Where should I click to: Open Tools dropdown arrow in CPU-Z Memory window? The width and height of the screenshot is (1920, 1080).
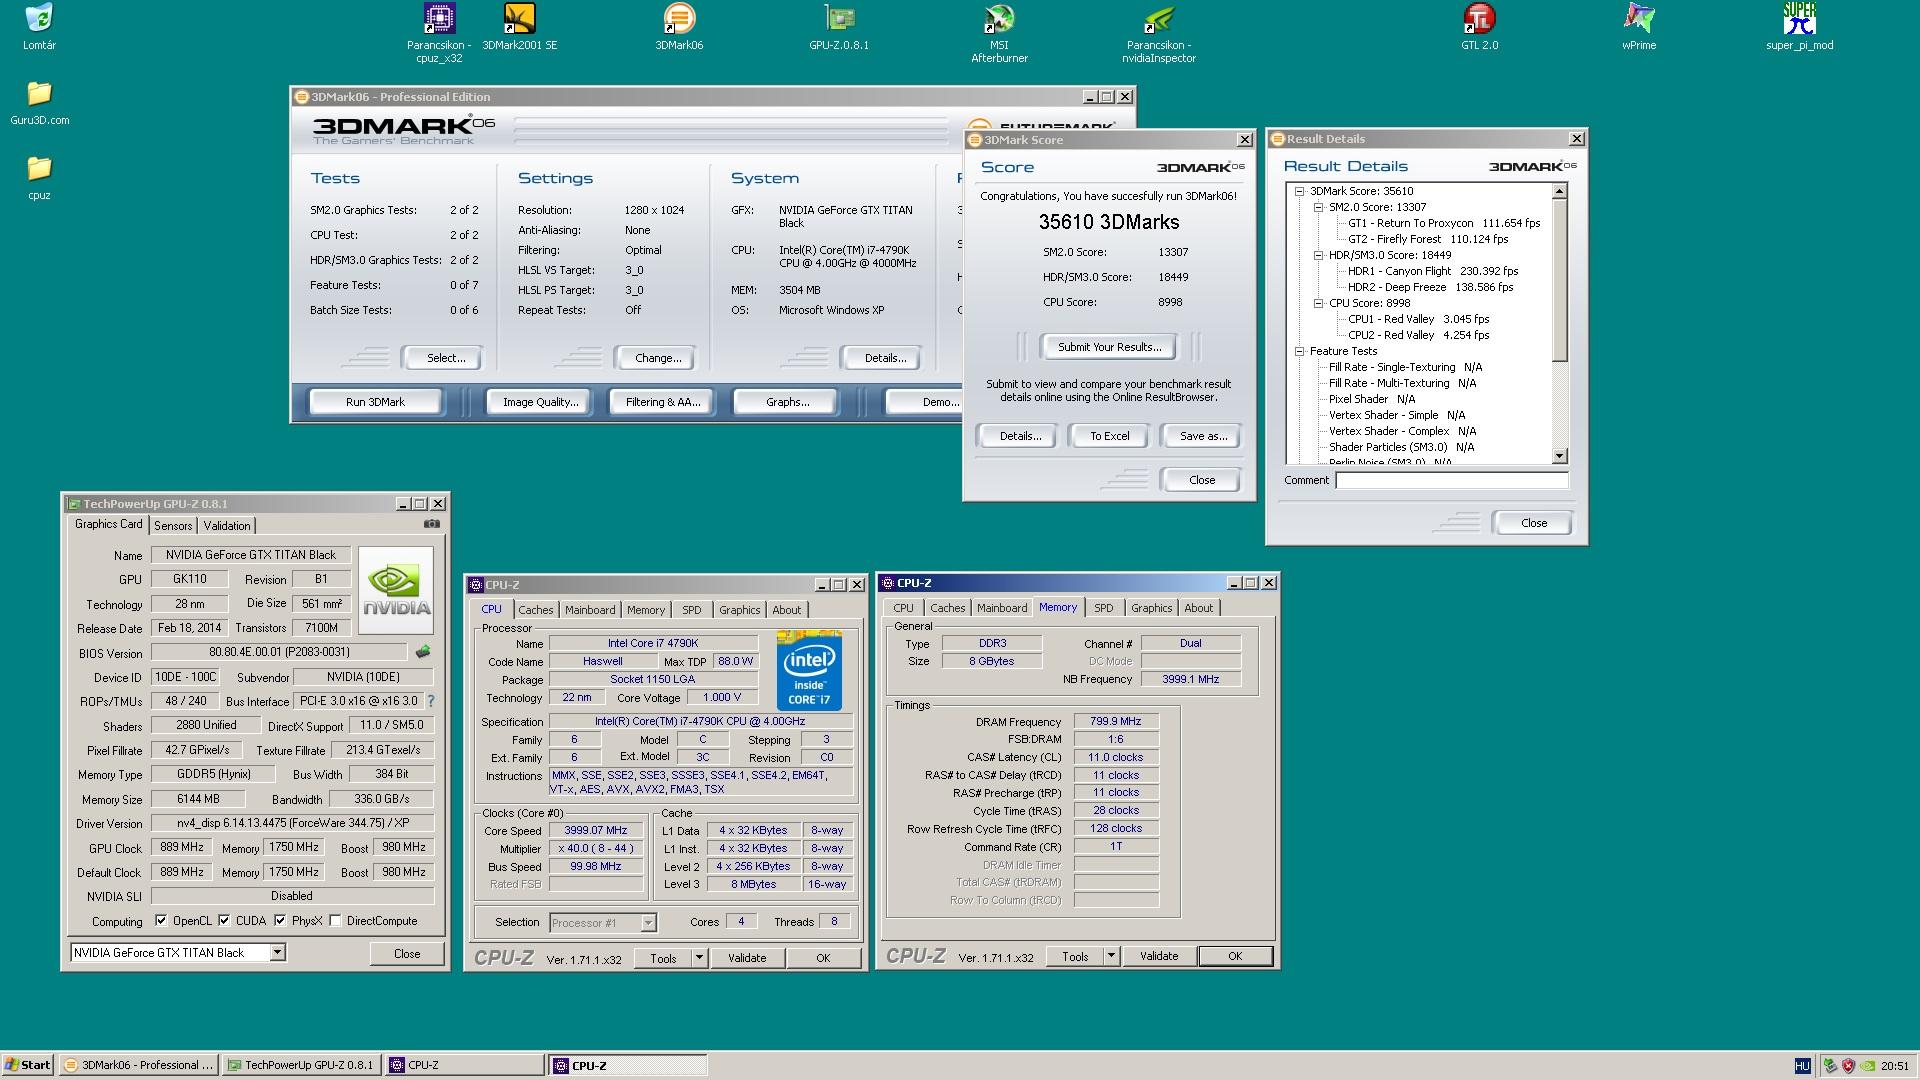pyautogui.click(x=1111, y=956)
